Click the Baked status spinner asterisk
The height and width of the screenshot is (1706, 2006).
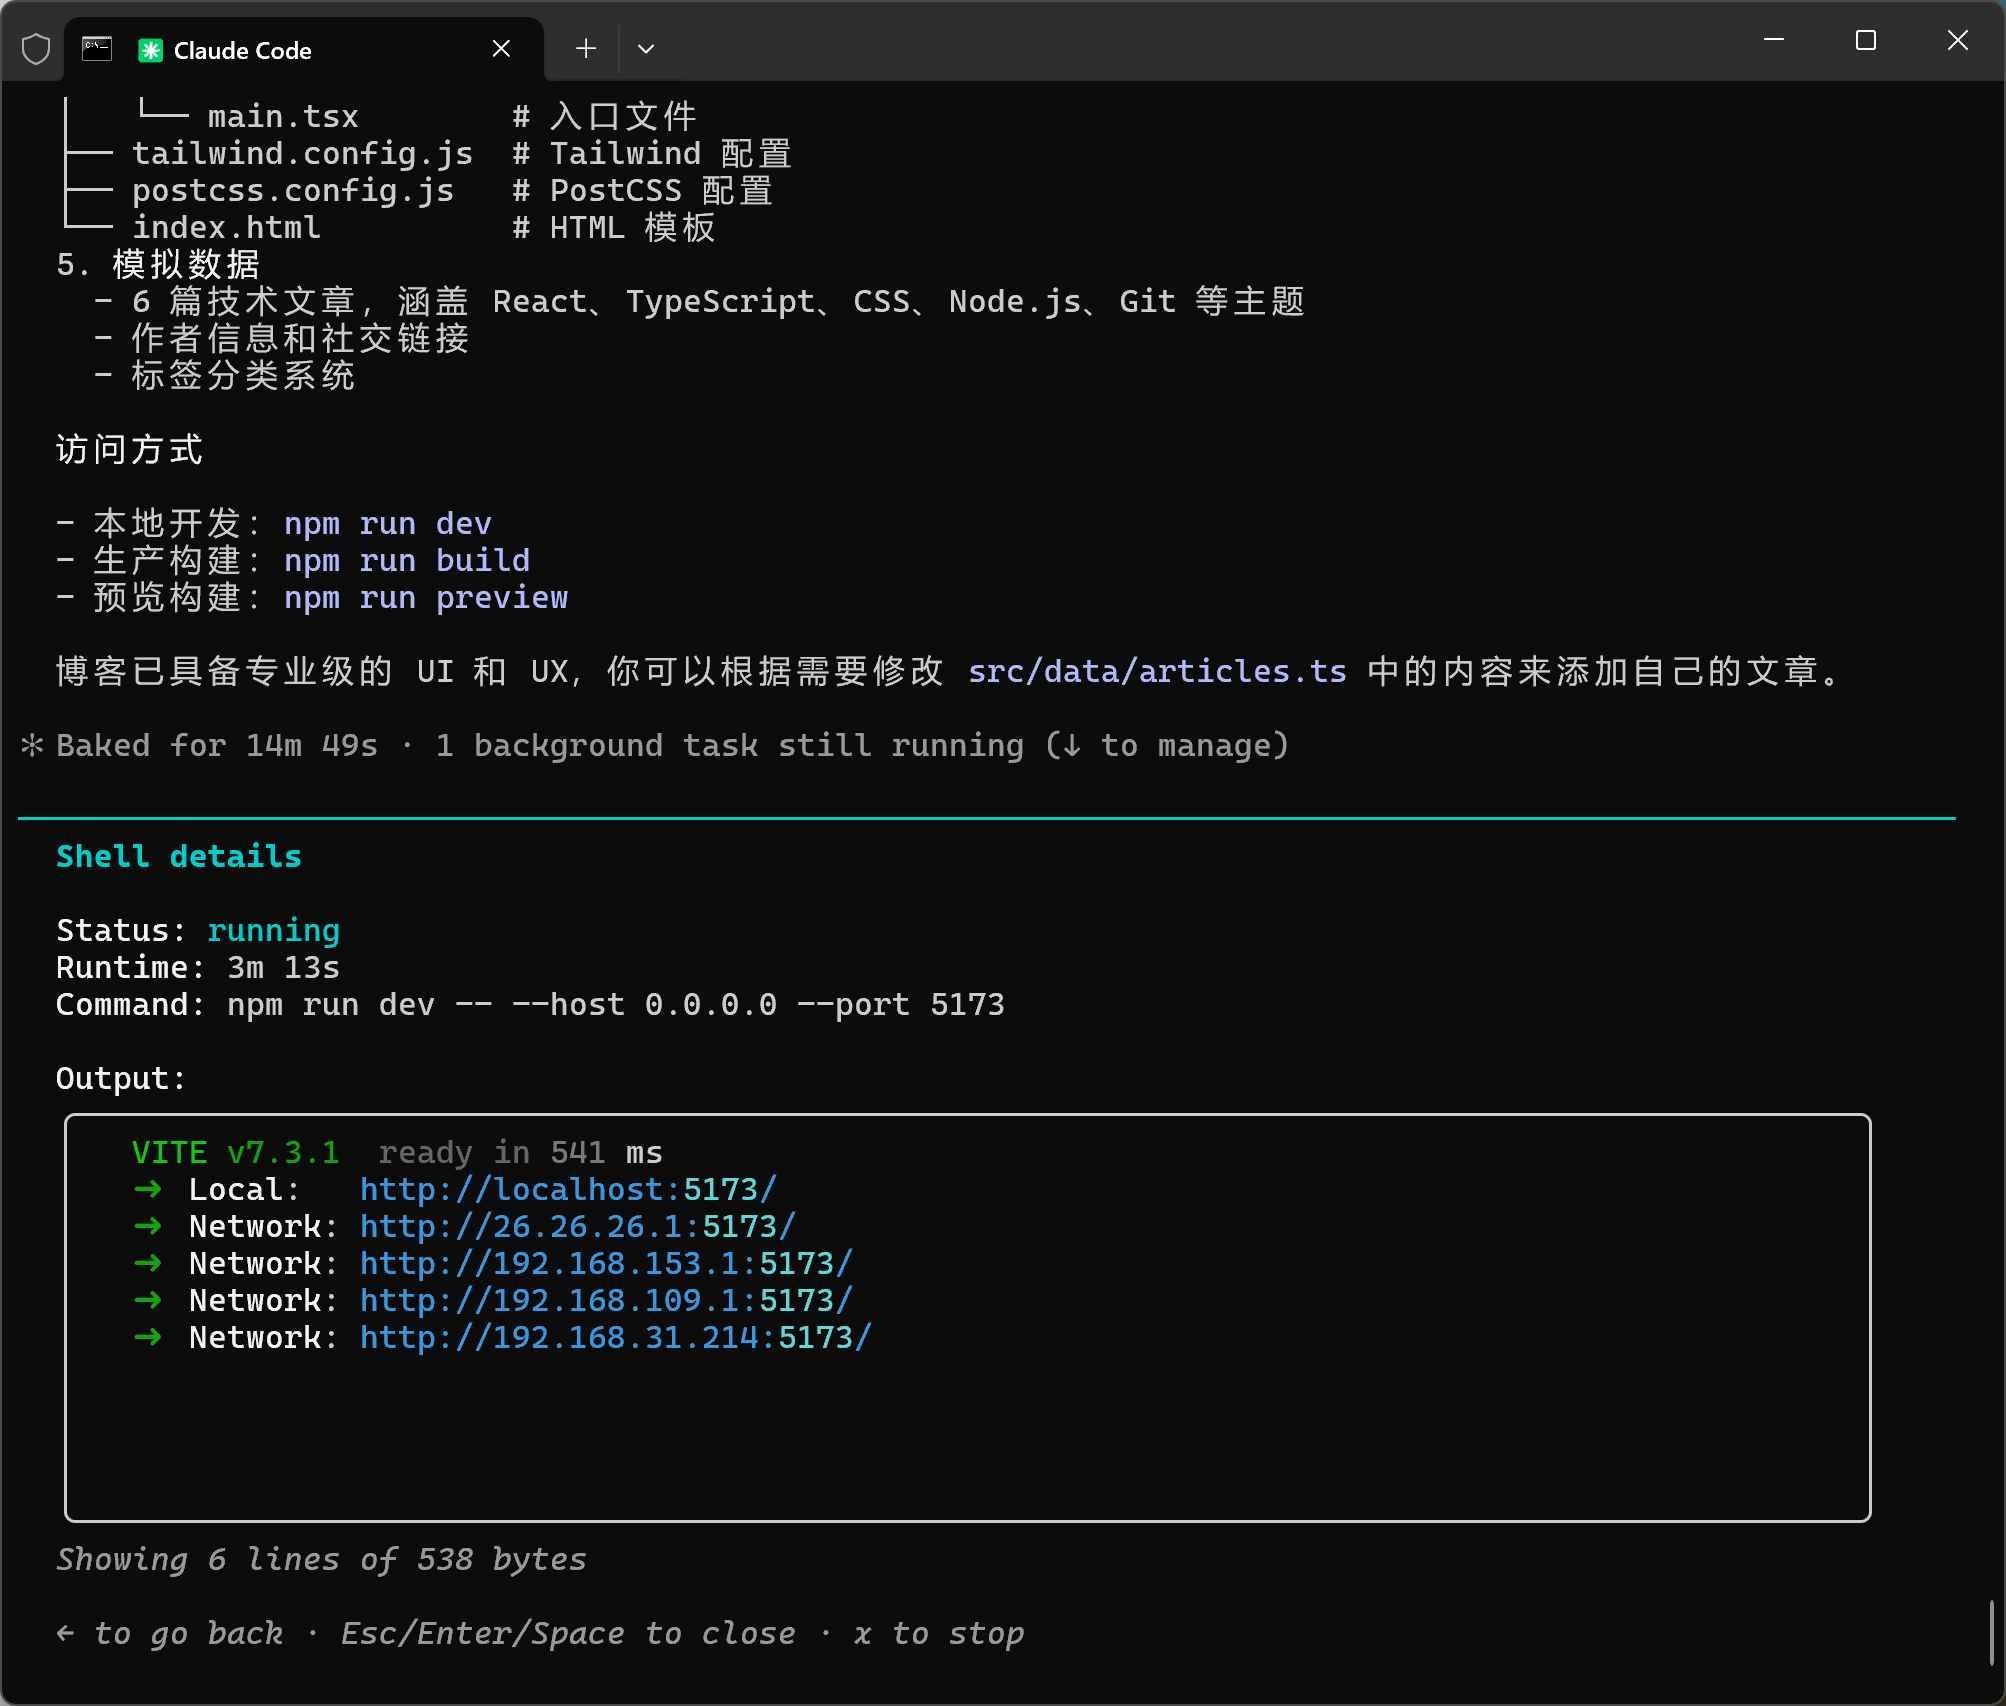(32, 745)
